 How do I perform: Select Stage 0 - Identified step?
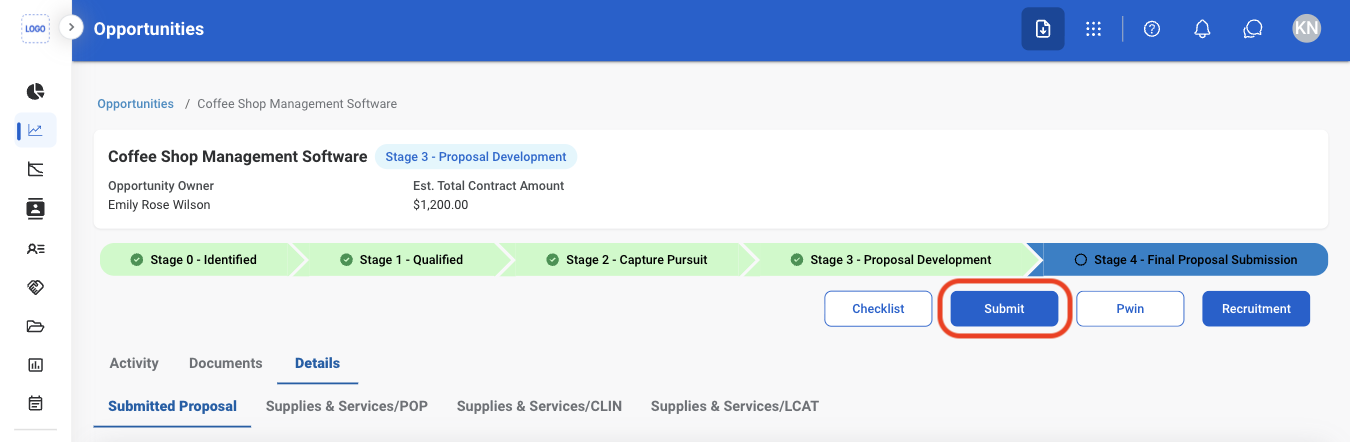[194, 259]
